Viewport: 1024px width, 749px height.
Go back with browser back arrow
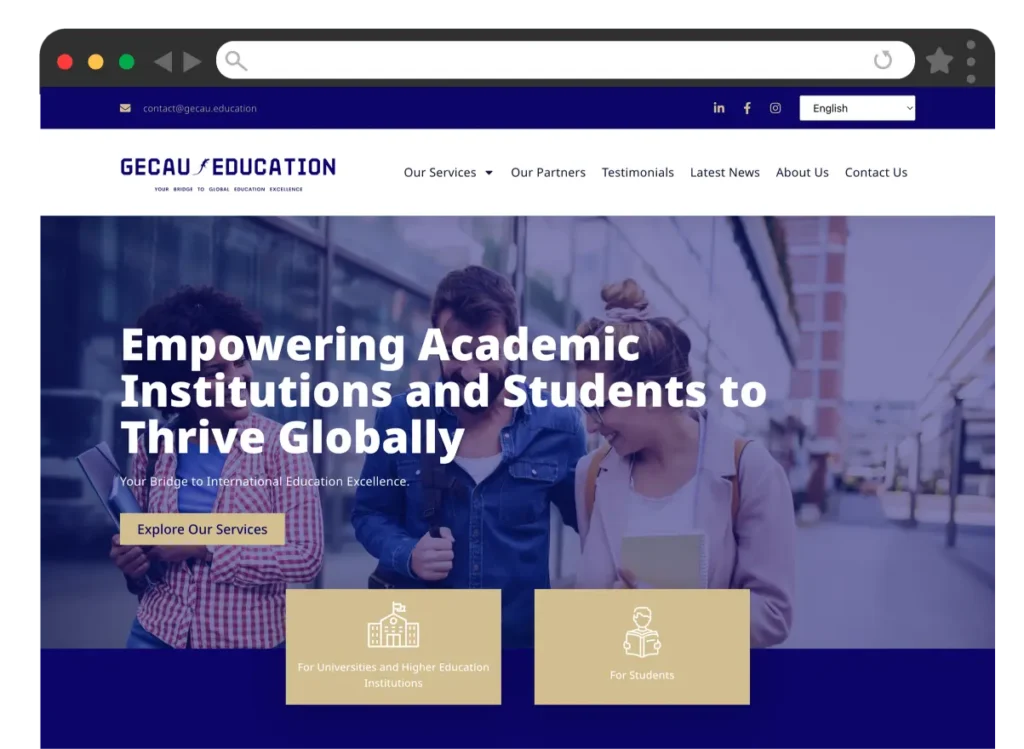163,61
